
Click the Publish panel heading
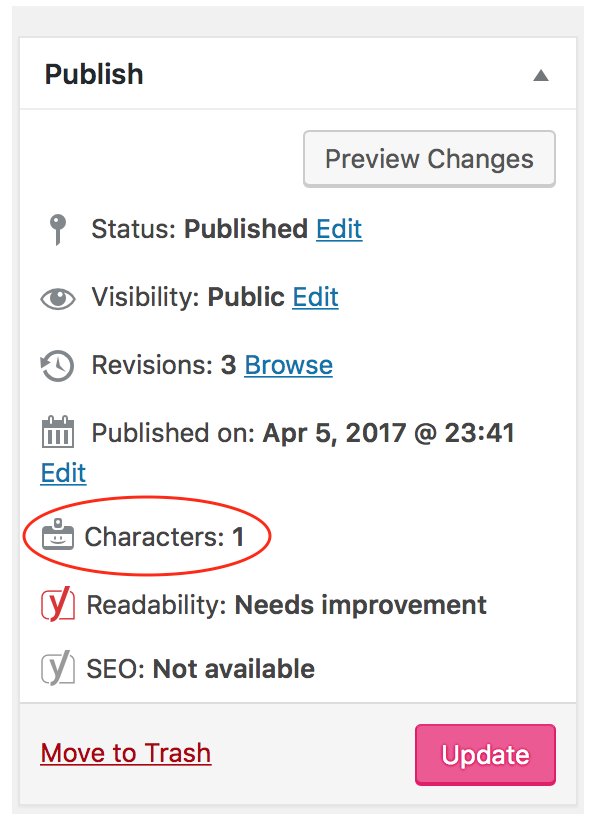coord(94,74)
